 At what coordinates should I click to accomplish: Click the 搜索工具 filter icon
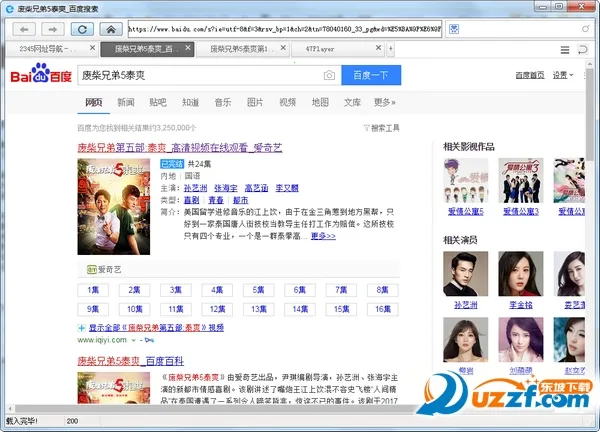pos(366,128)
